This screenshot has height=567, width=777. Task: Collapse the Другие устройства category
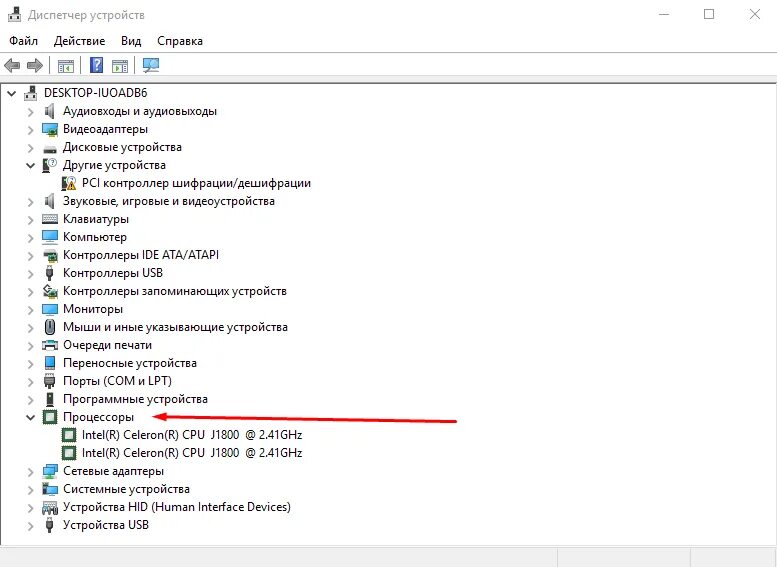(30, 166)
